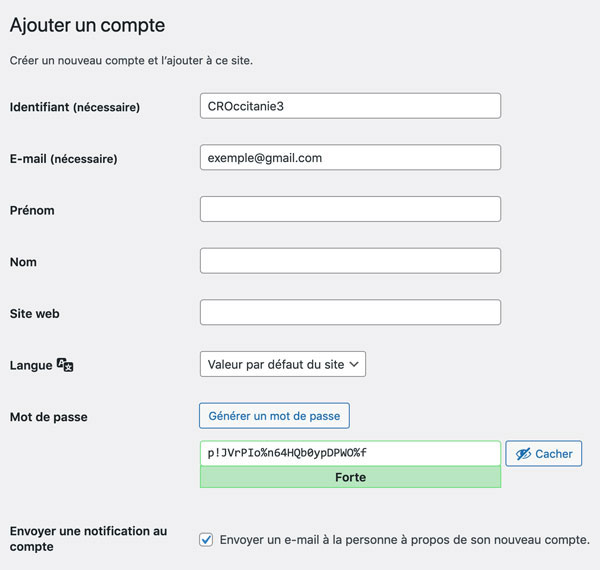The image size is (600, 570).
Task: Click the Site web label text
Action: [x=35, y=314]
